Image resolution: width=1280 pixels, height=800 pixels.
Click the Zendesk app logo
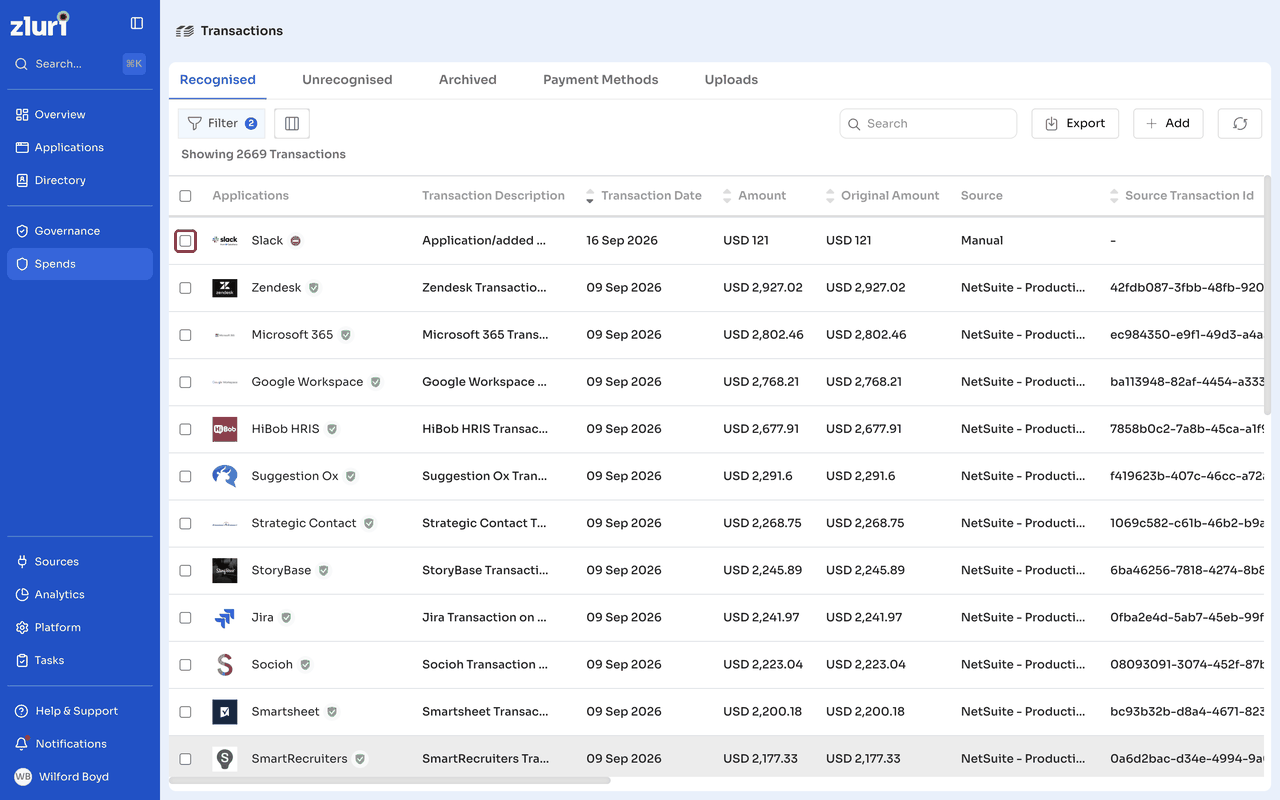point(225,288)
